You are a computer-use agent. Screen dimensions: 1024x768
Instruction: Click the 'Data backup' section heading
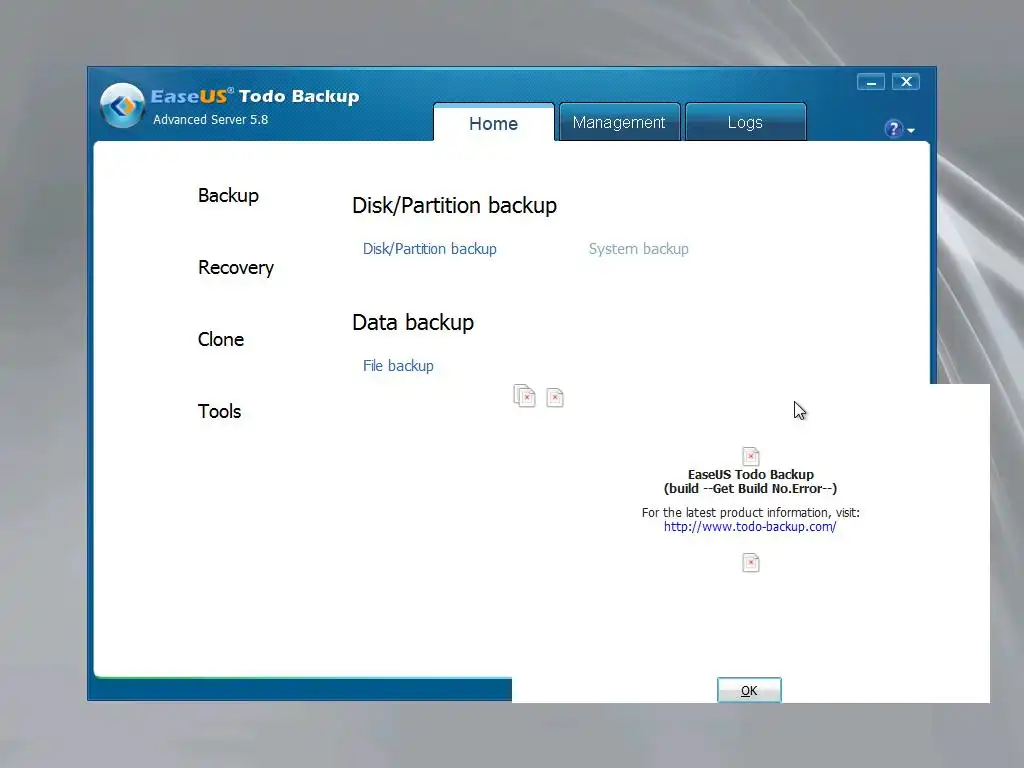pyautogui.click(x=413, y=322)
